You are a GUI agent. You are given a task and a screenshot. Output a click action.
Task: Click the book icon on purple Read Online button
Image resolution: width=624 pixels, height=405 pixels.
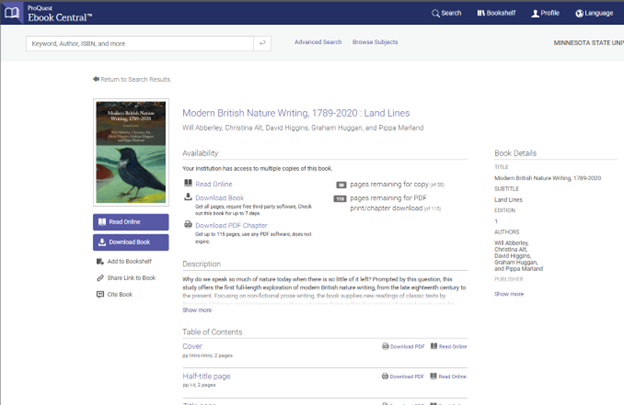tap(102, 222)
